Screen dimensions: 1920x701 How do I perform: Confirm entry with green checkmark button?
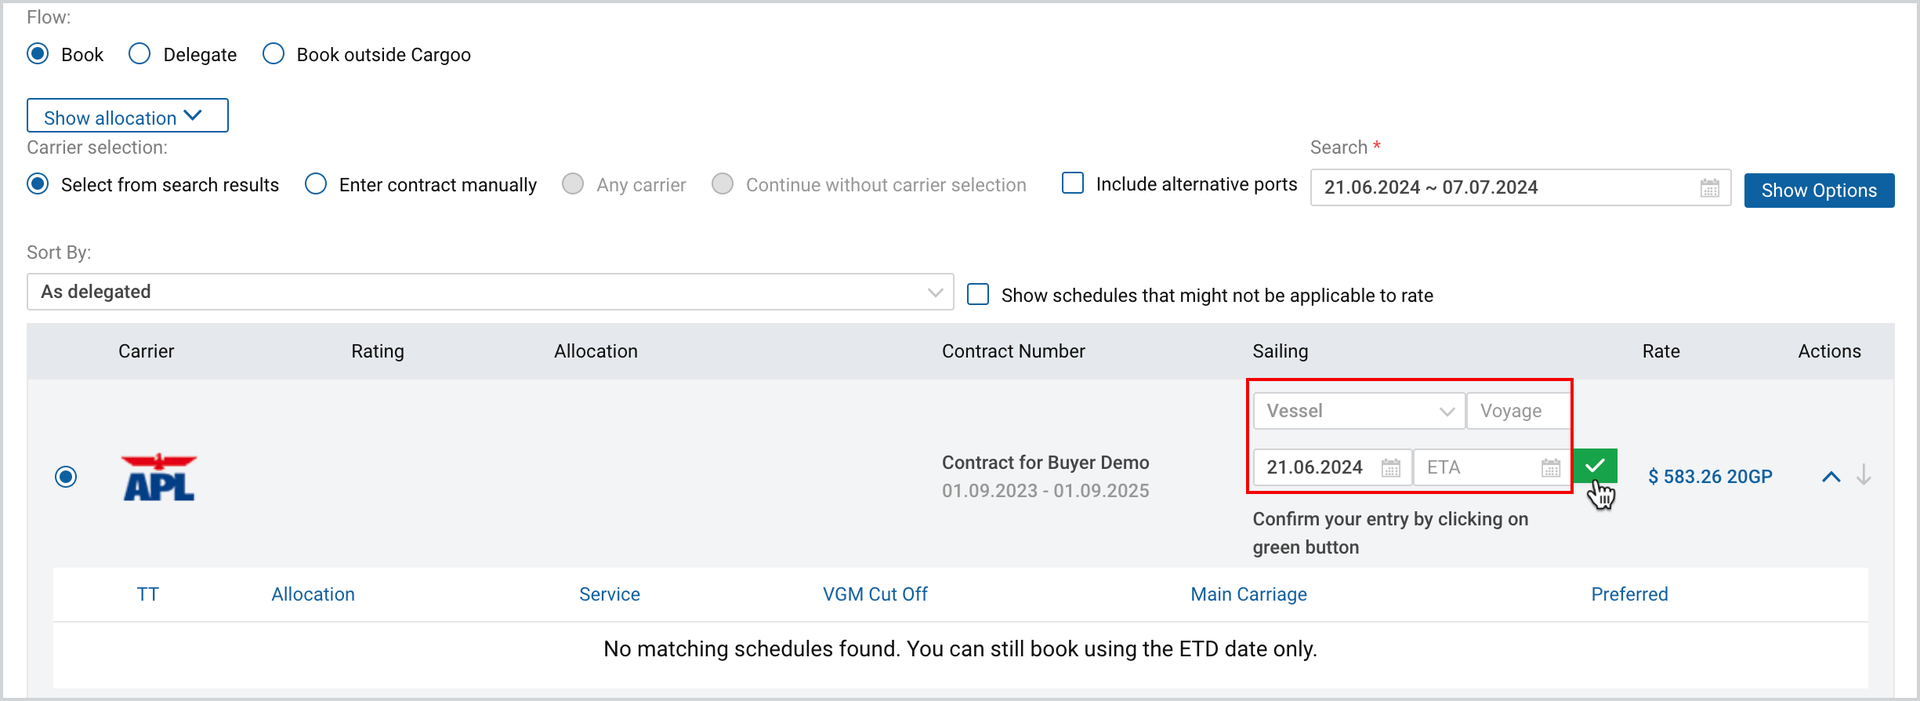(x=1595, y=466)
